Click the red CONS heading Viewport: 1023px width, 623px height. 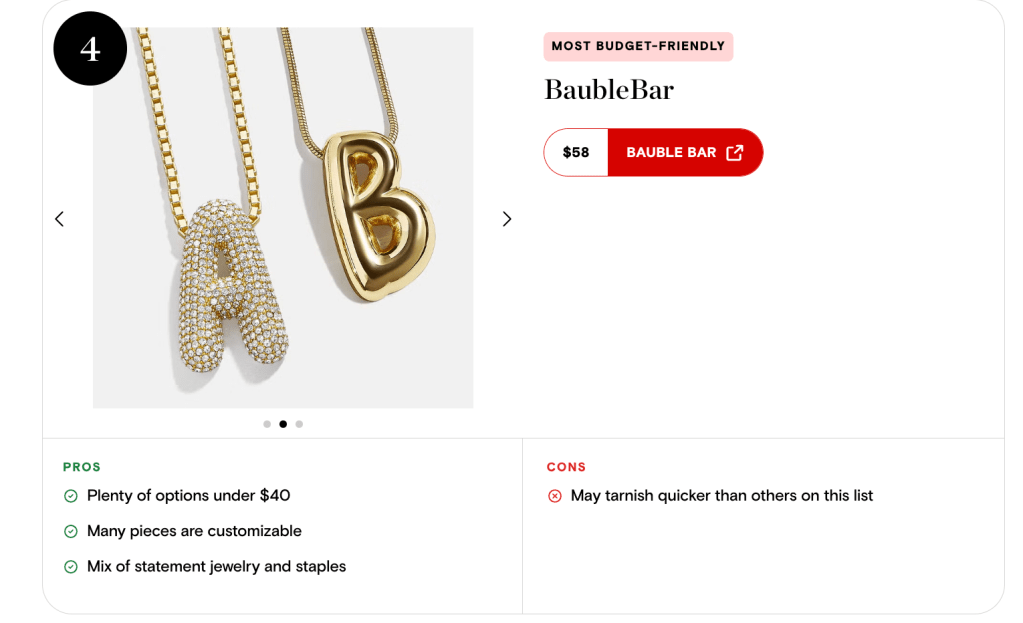[x=566, y=467]
